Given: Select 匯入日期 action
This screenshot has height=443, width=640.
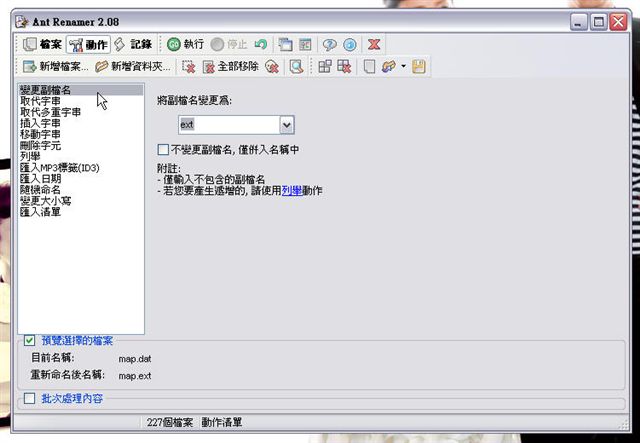Looking at the screenshot, I should click(81, 179).
